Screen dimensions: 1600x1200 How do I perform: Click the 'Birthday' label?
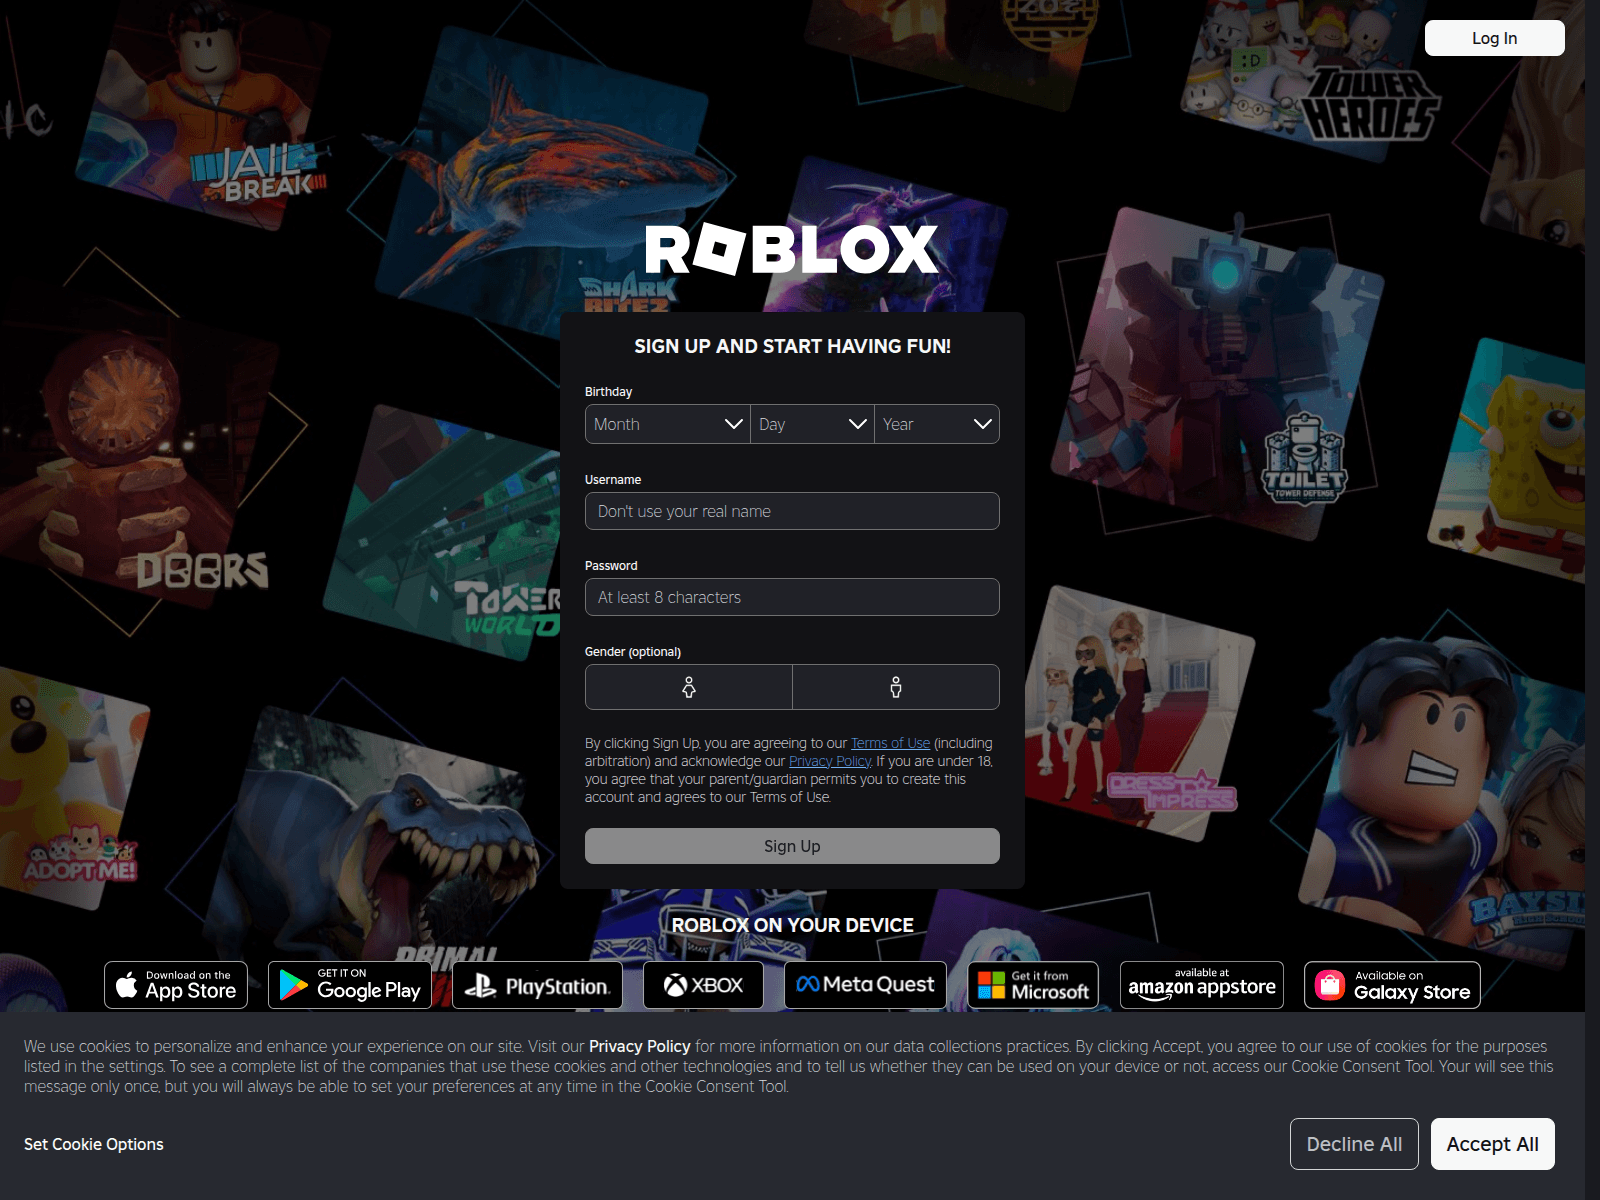click(x=608, y=391)
